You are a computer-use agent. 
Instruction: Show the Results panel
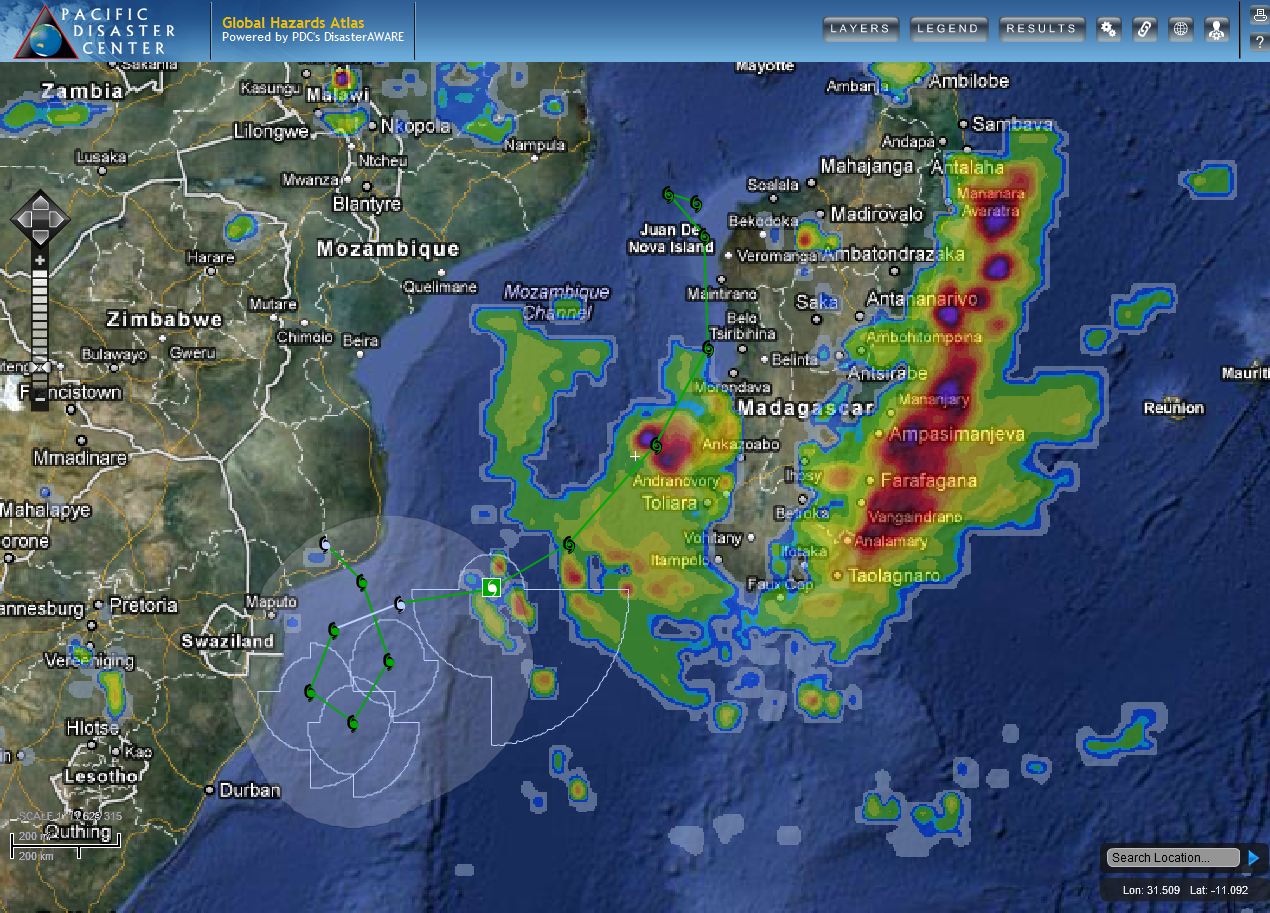(x=1041, y=29)
